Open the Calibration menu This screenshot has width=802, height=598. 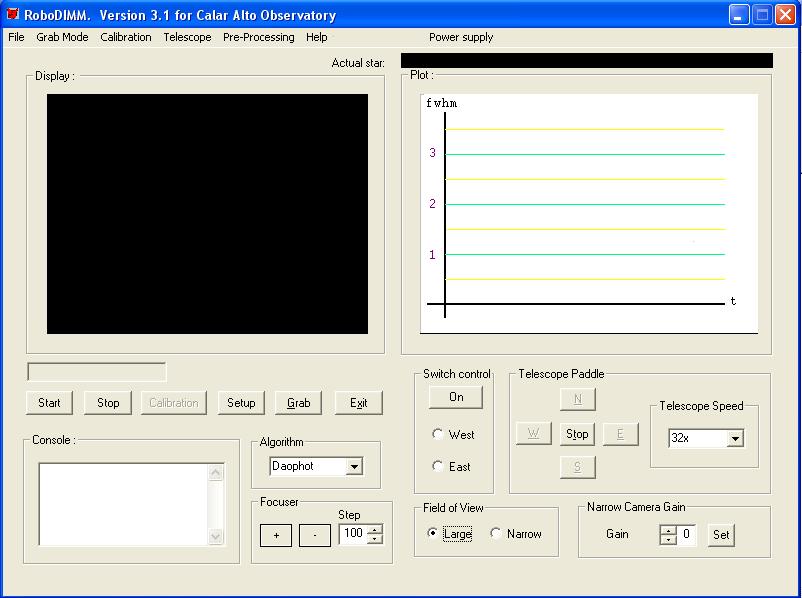126,37
